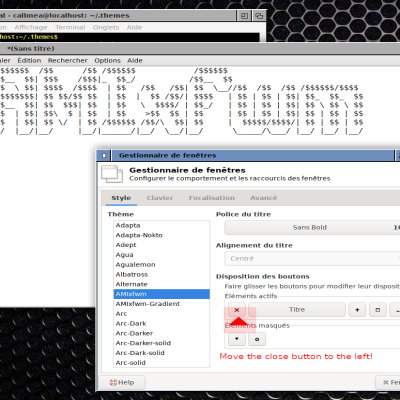Select the Agualemon theme
The image size is (400, 400).
(161, 265)
